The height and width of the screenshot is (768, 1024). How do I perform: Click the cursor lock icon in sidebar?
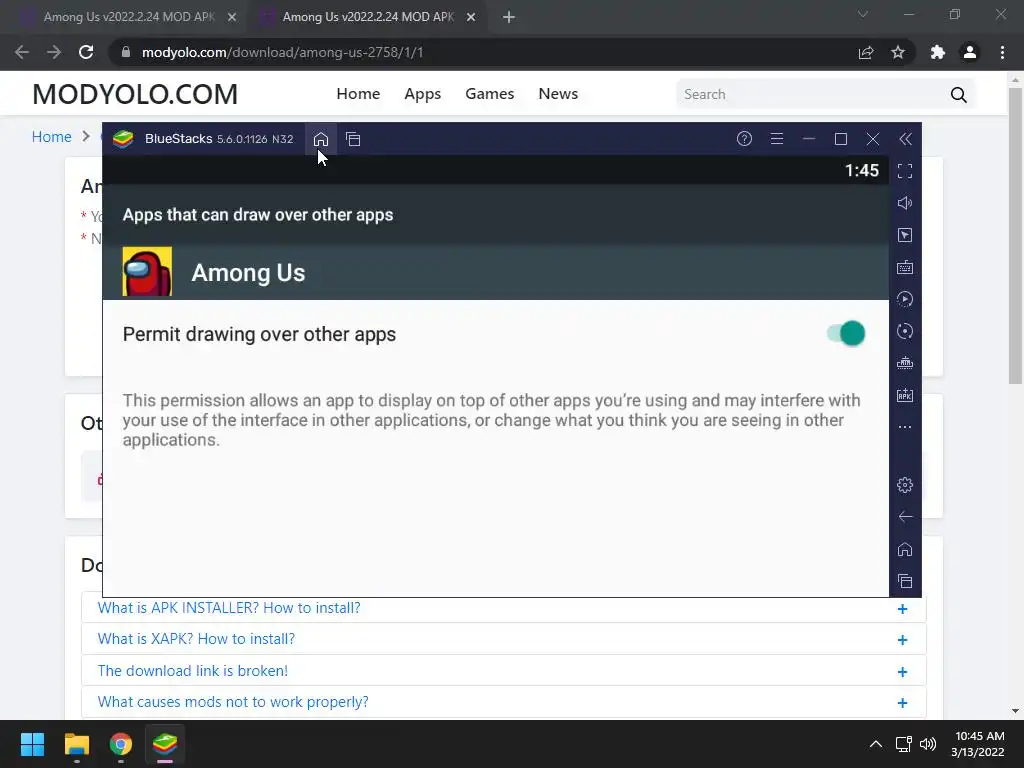[x=905, y=235]
